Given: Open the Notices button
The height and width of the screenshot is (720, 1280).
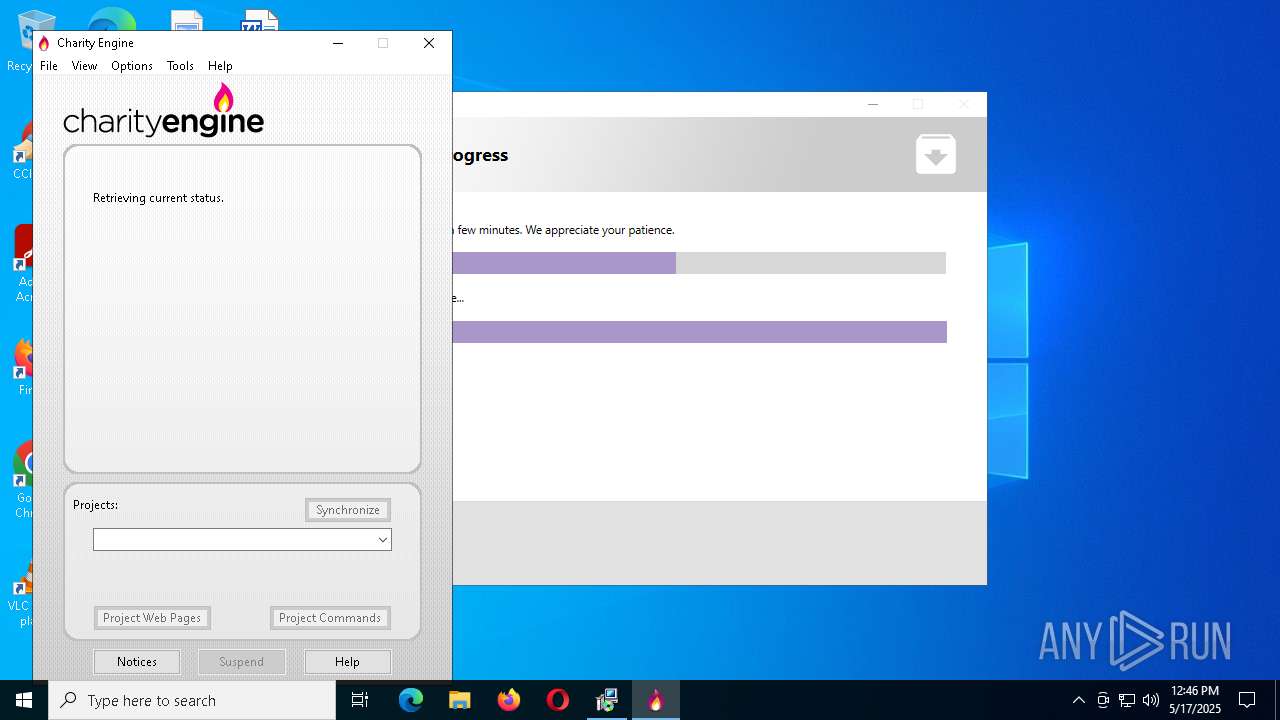Looking at the screenshot, I should [x=137, y=662].
